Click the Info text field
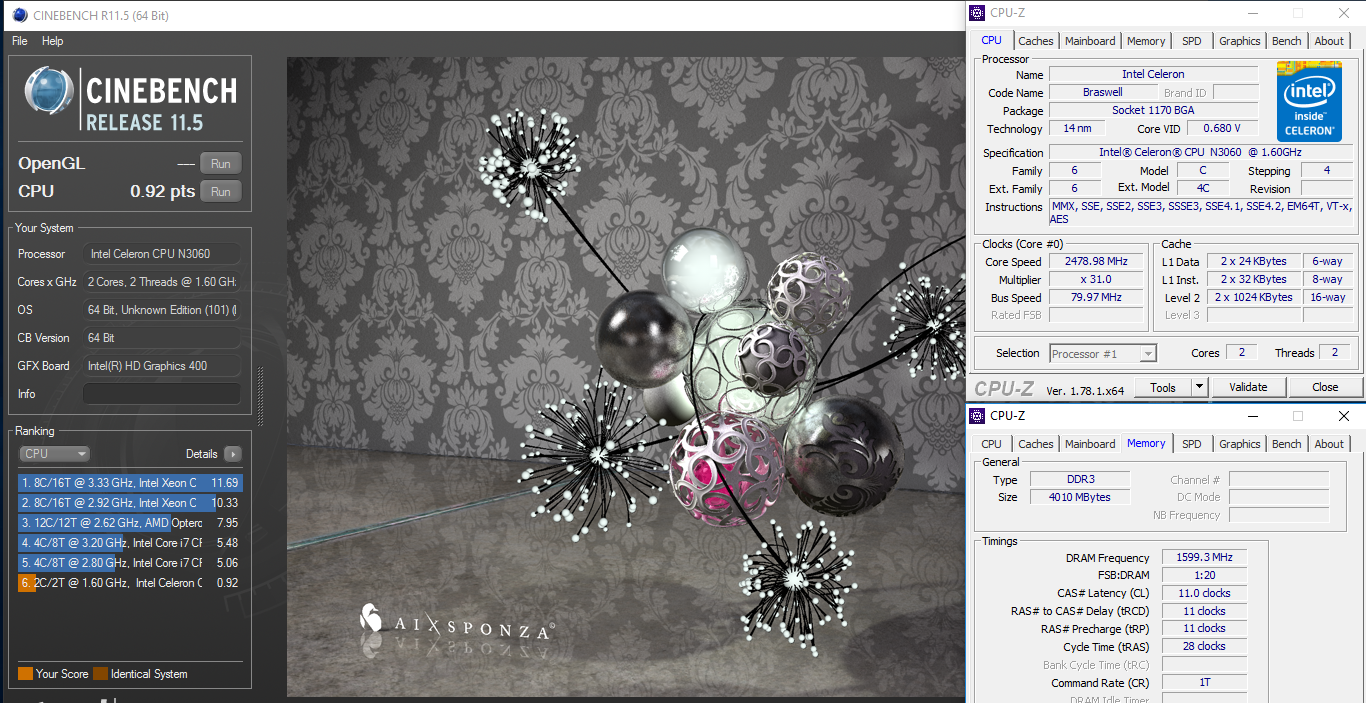 coord(162,394)
